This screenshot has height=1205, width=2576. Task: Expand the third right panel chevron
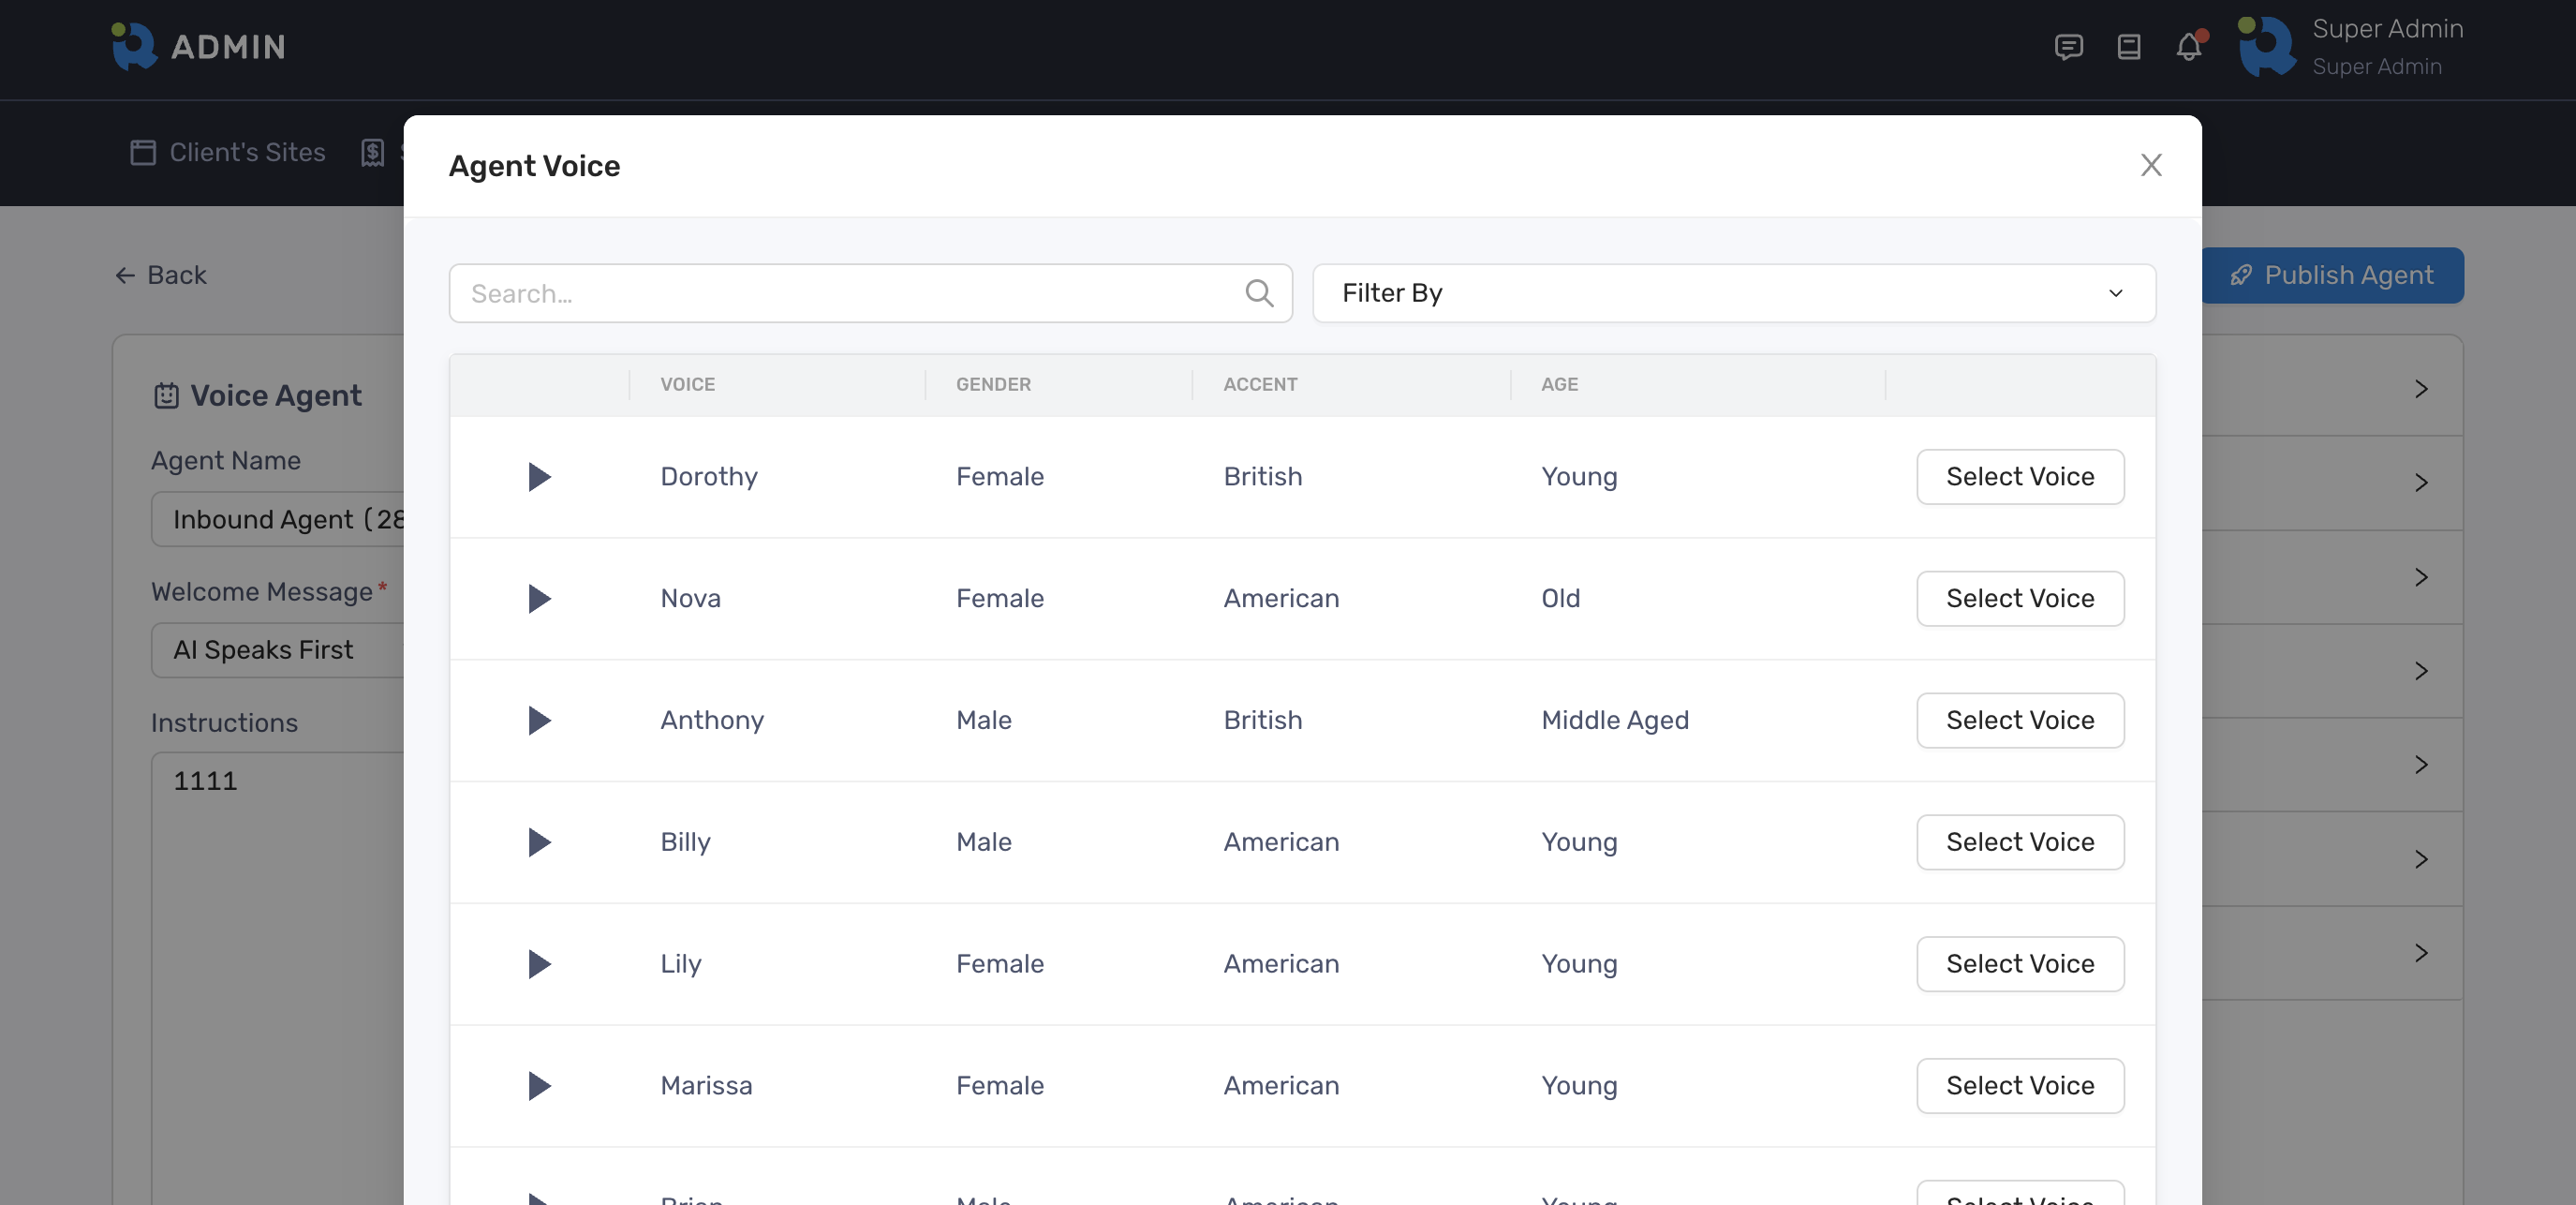pos(2421,577)
